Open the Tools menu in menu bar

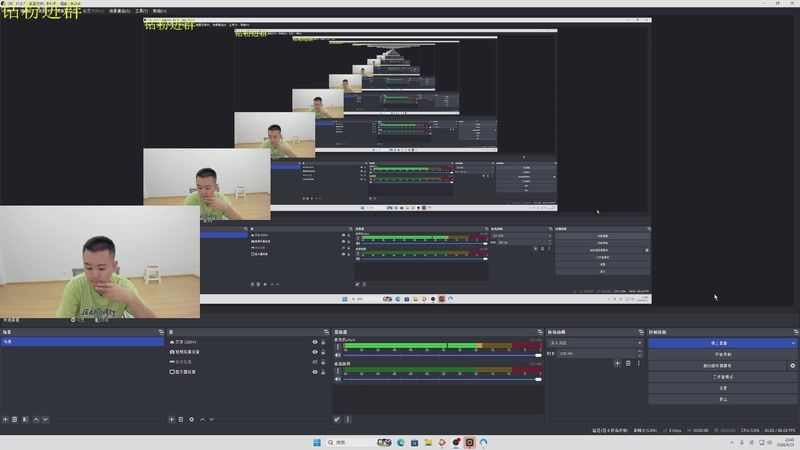click(x=141, y=11)
